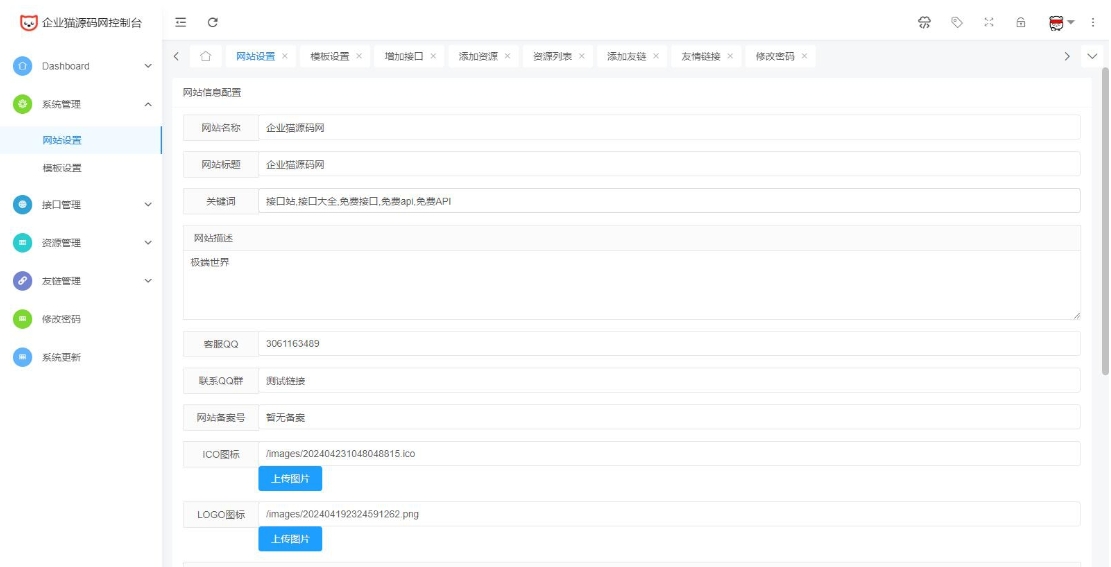This screenshot has width=1111, height=567.
Task: Select 模板设置 in the sidebar
Action: click(x=62, y=168)
